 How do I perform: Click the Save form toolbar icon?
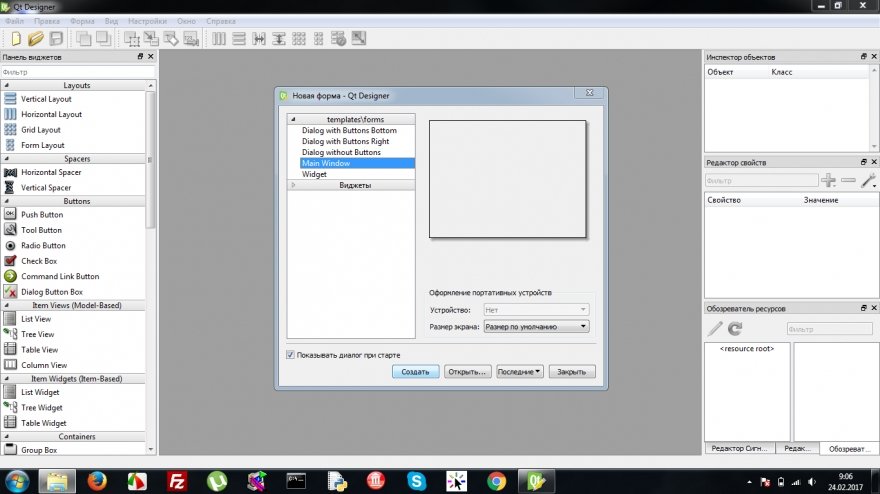(x=56, y=39)
